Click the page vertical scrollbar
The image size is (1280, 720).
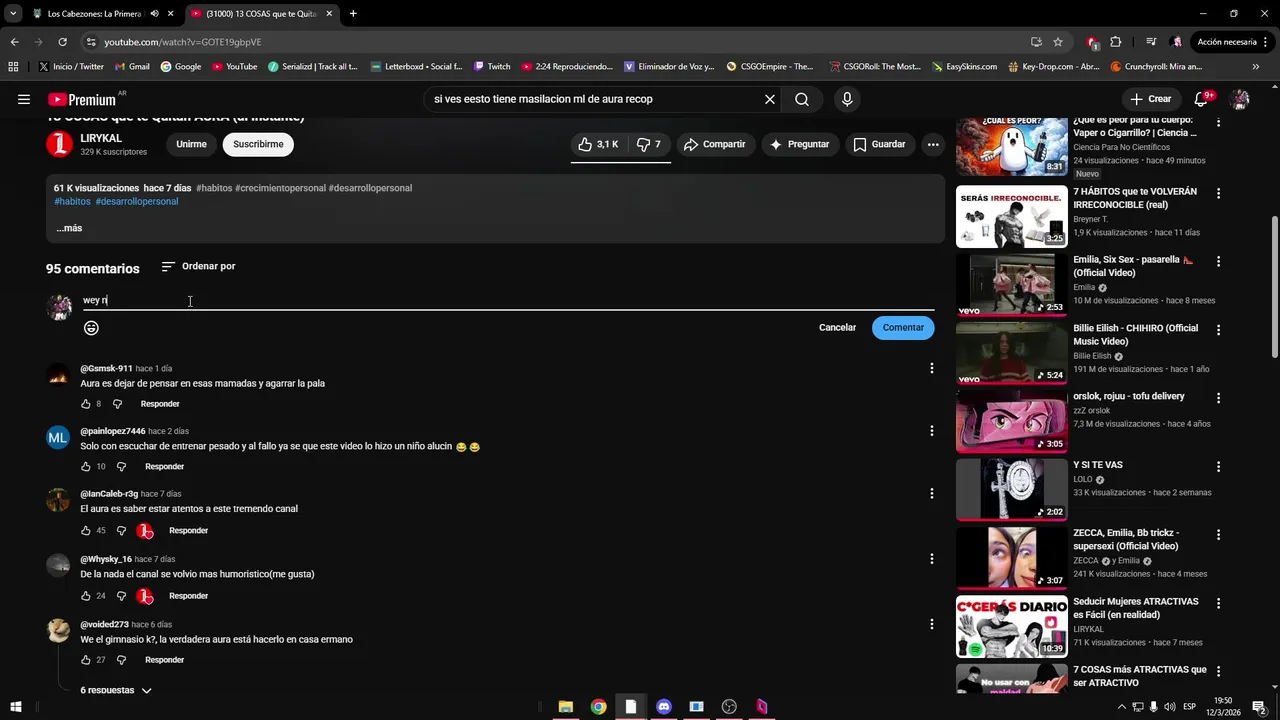pyautogui.click(x=1274, y=287)
